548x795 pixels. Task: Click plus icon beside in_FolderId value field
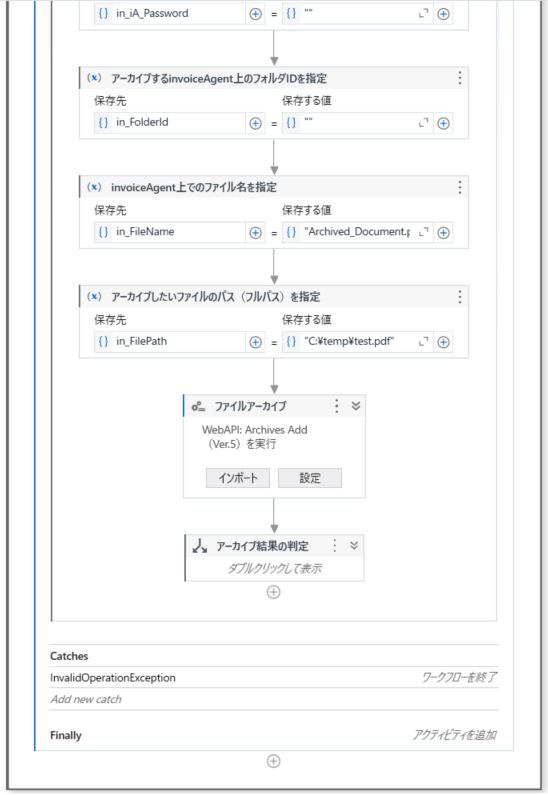[444, 123]
